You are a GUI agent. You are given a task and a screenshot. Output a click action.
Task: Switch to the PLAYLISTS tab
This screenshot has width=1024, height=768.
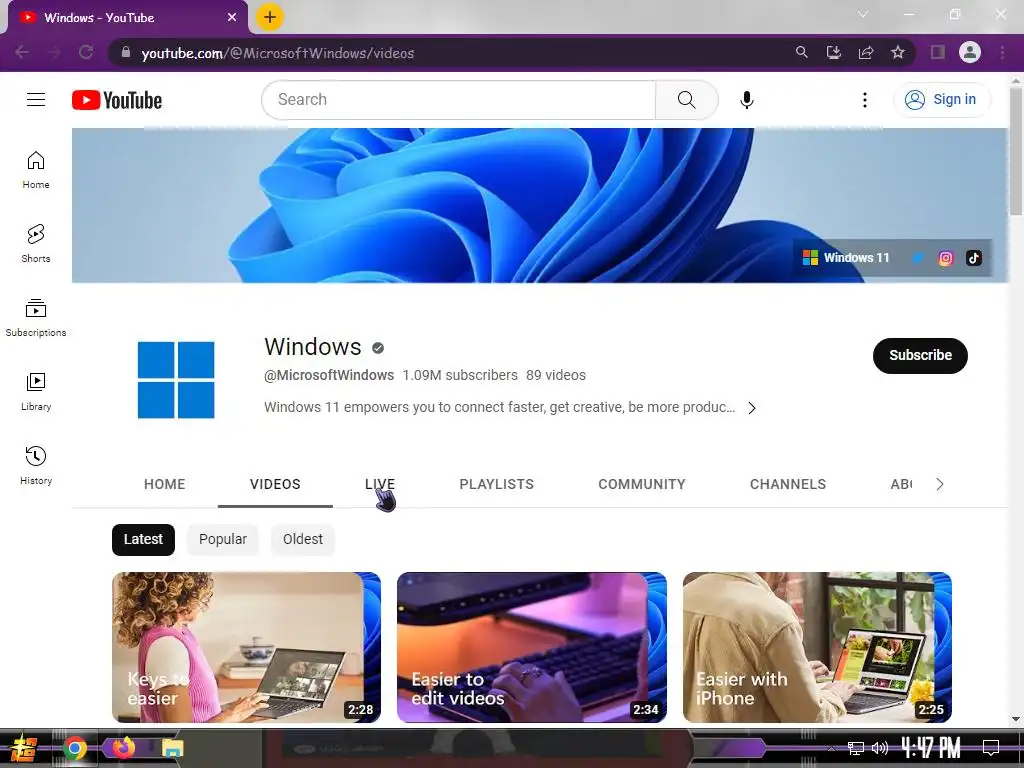[x=496, y=484]
